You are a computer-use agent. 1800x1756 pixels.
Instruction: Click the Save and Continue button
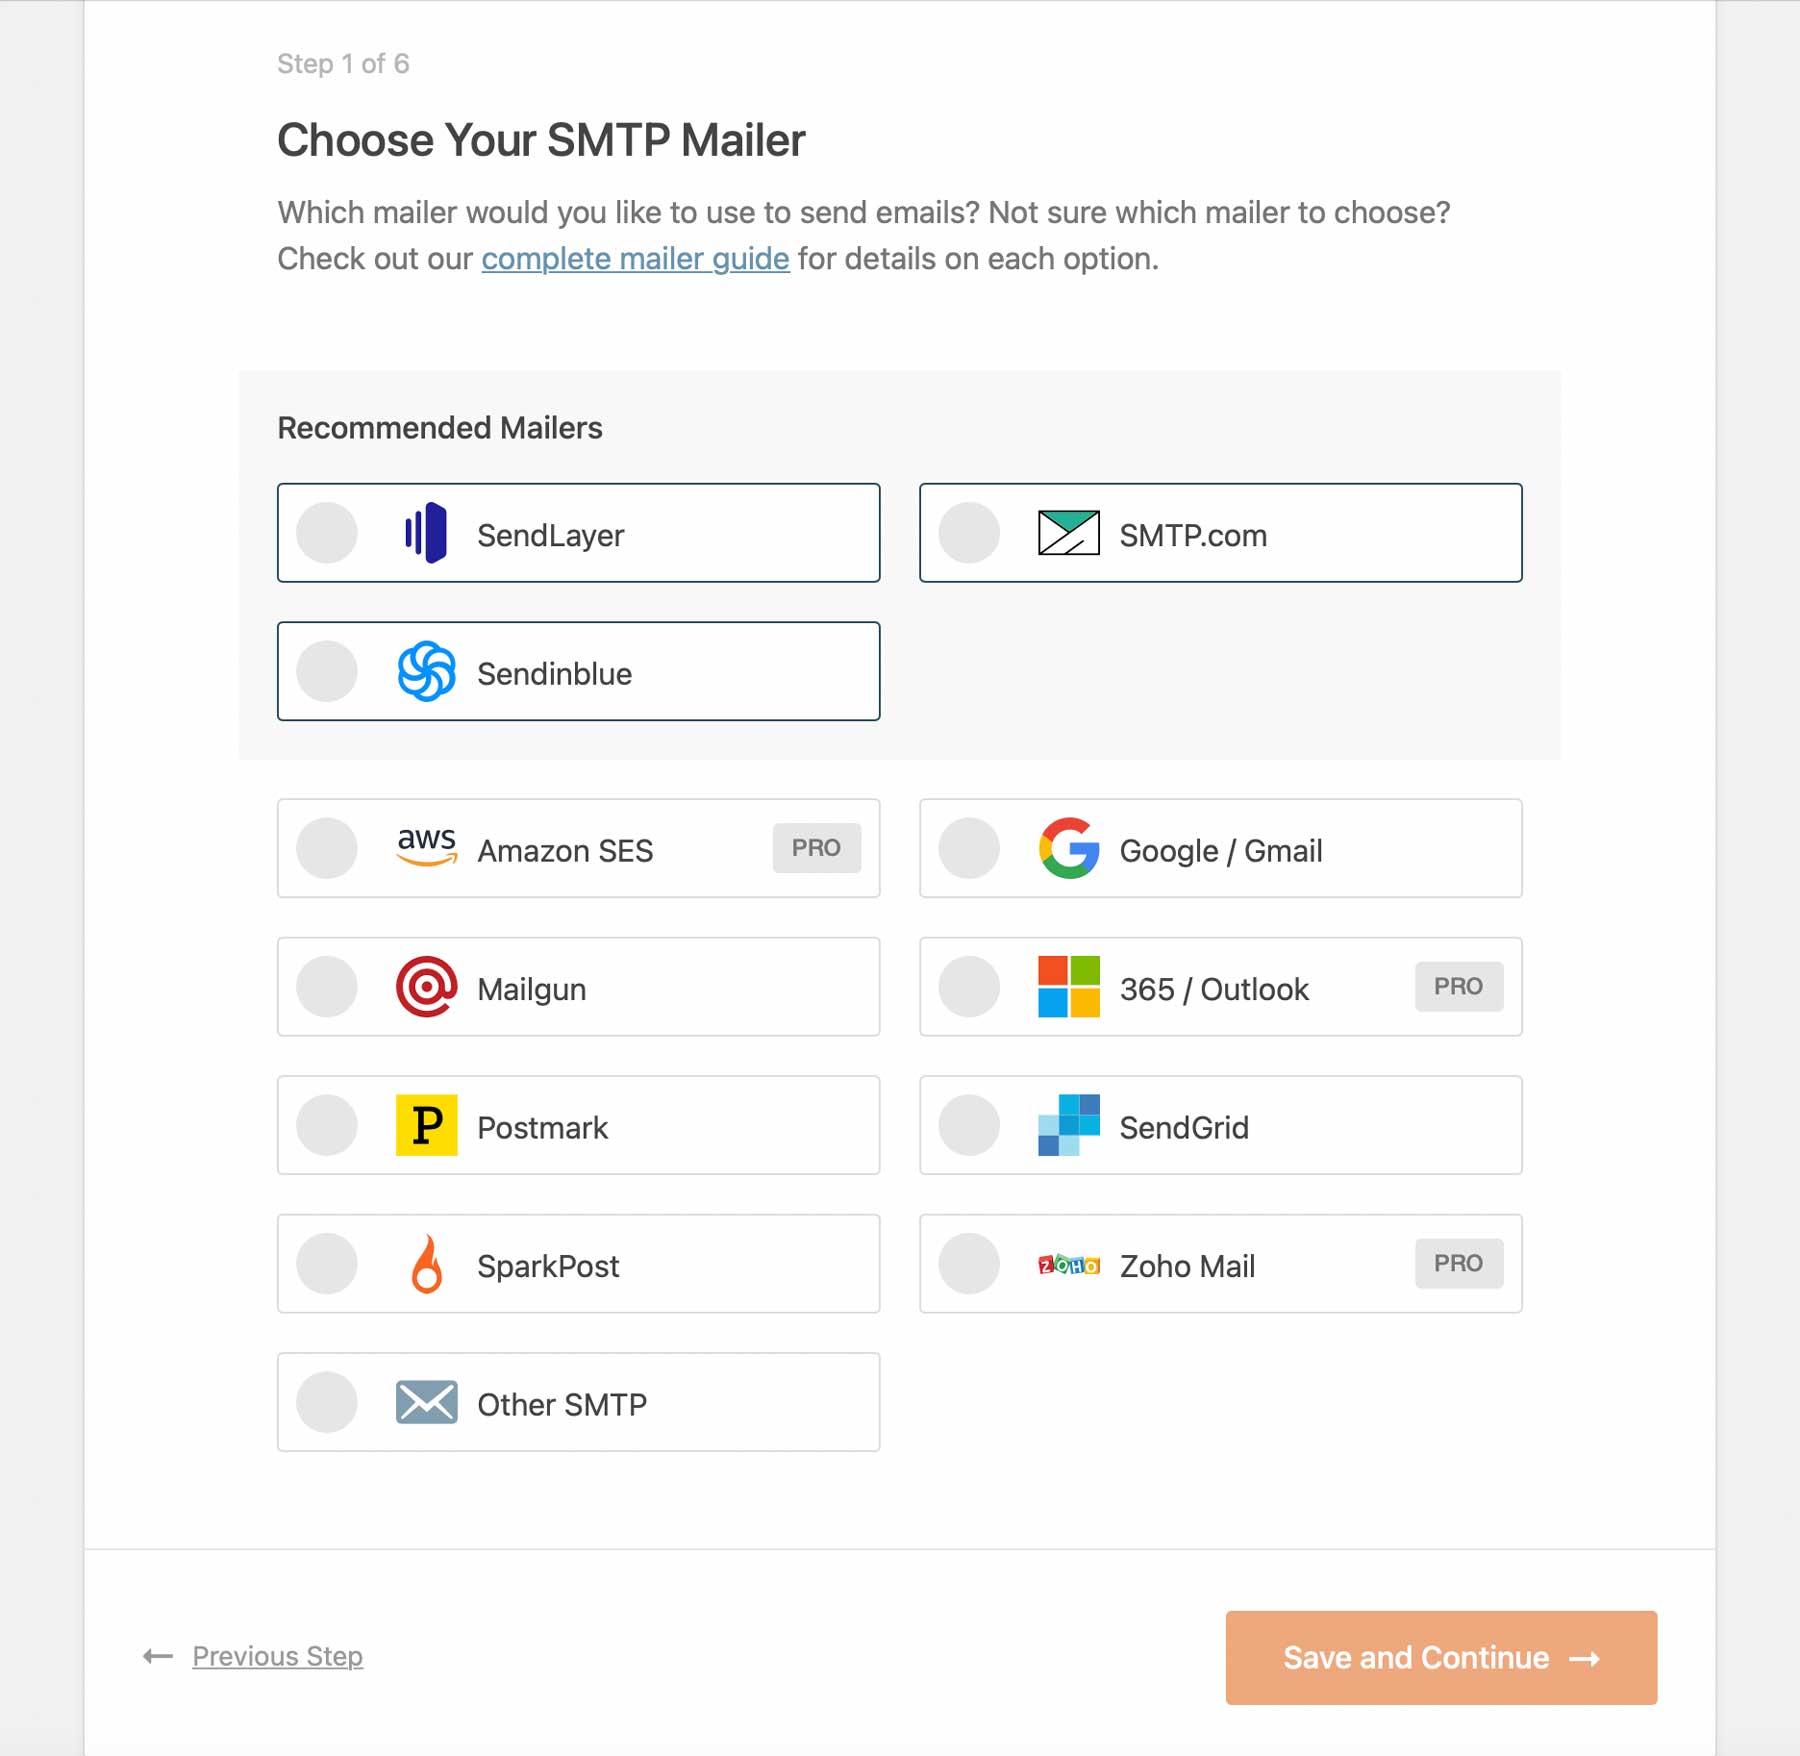tap(1439, 1657)
